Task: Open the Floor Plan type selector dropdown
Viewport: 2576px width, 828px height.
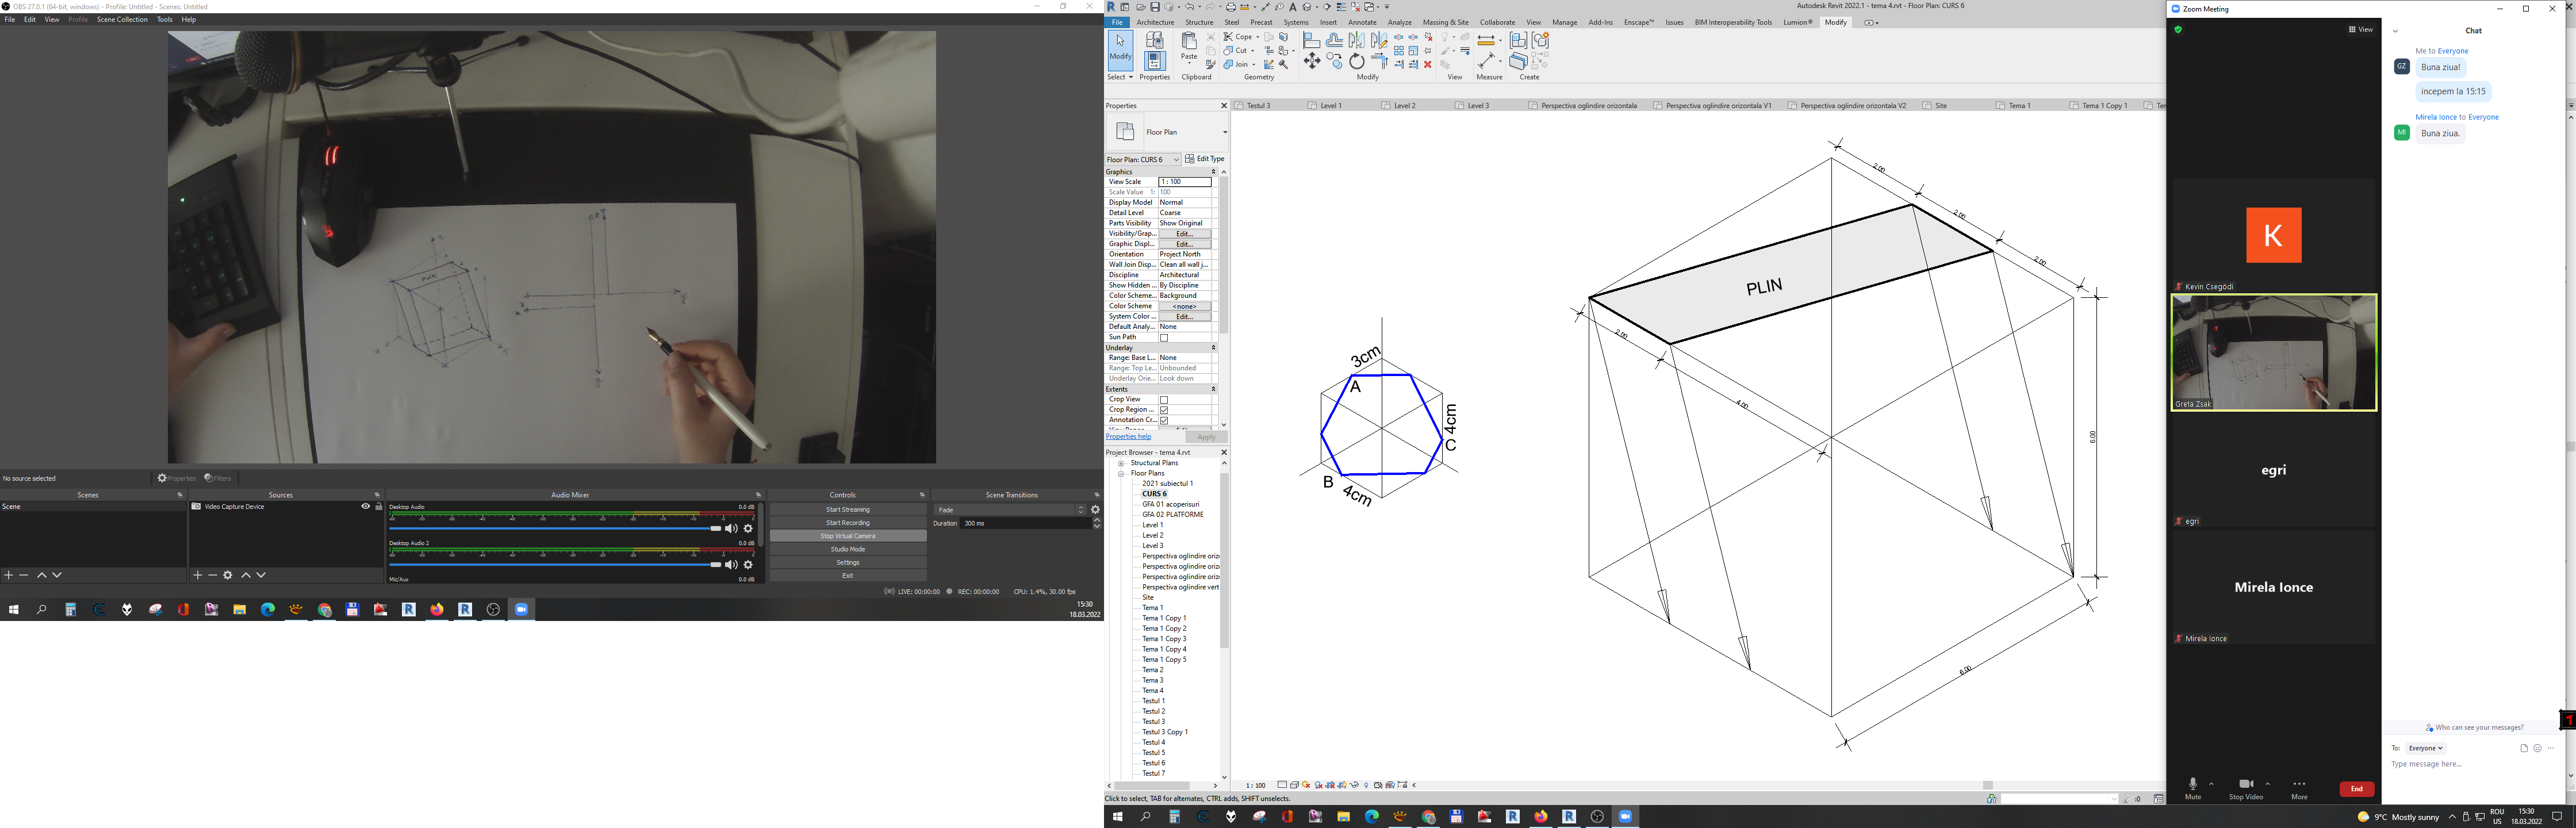Action: pos(1223,132)
